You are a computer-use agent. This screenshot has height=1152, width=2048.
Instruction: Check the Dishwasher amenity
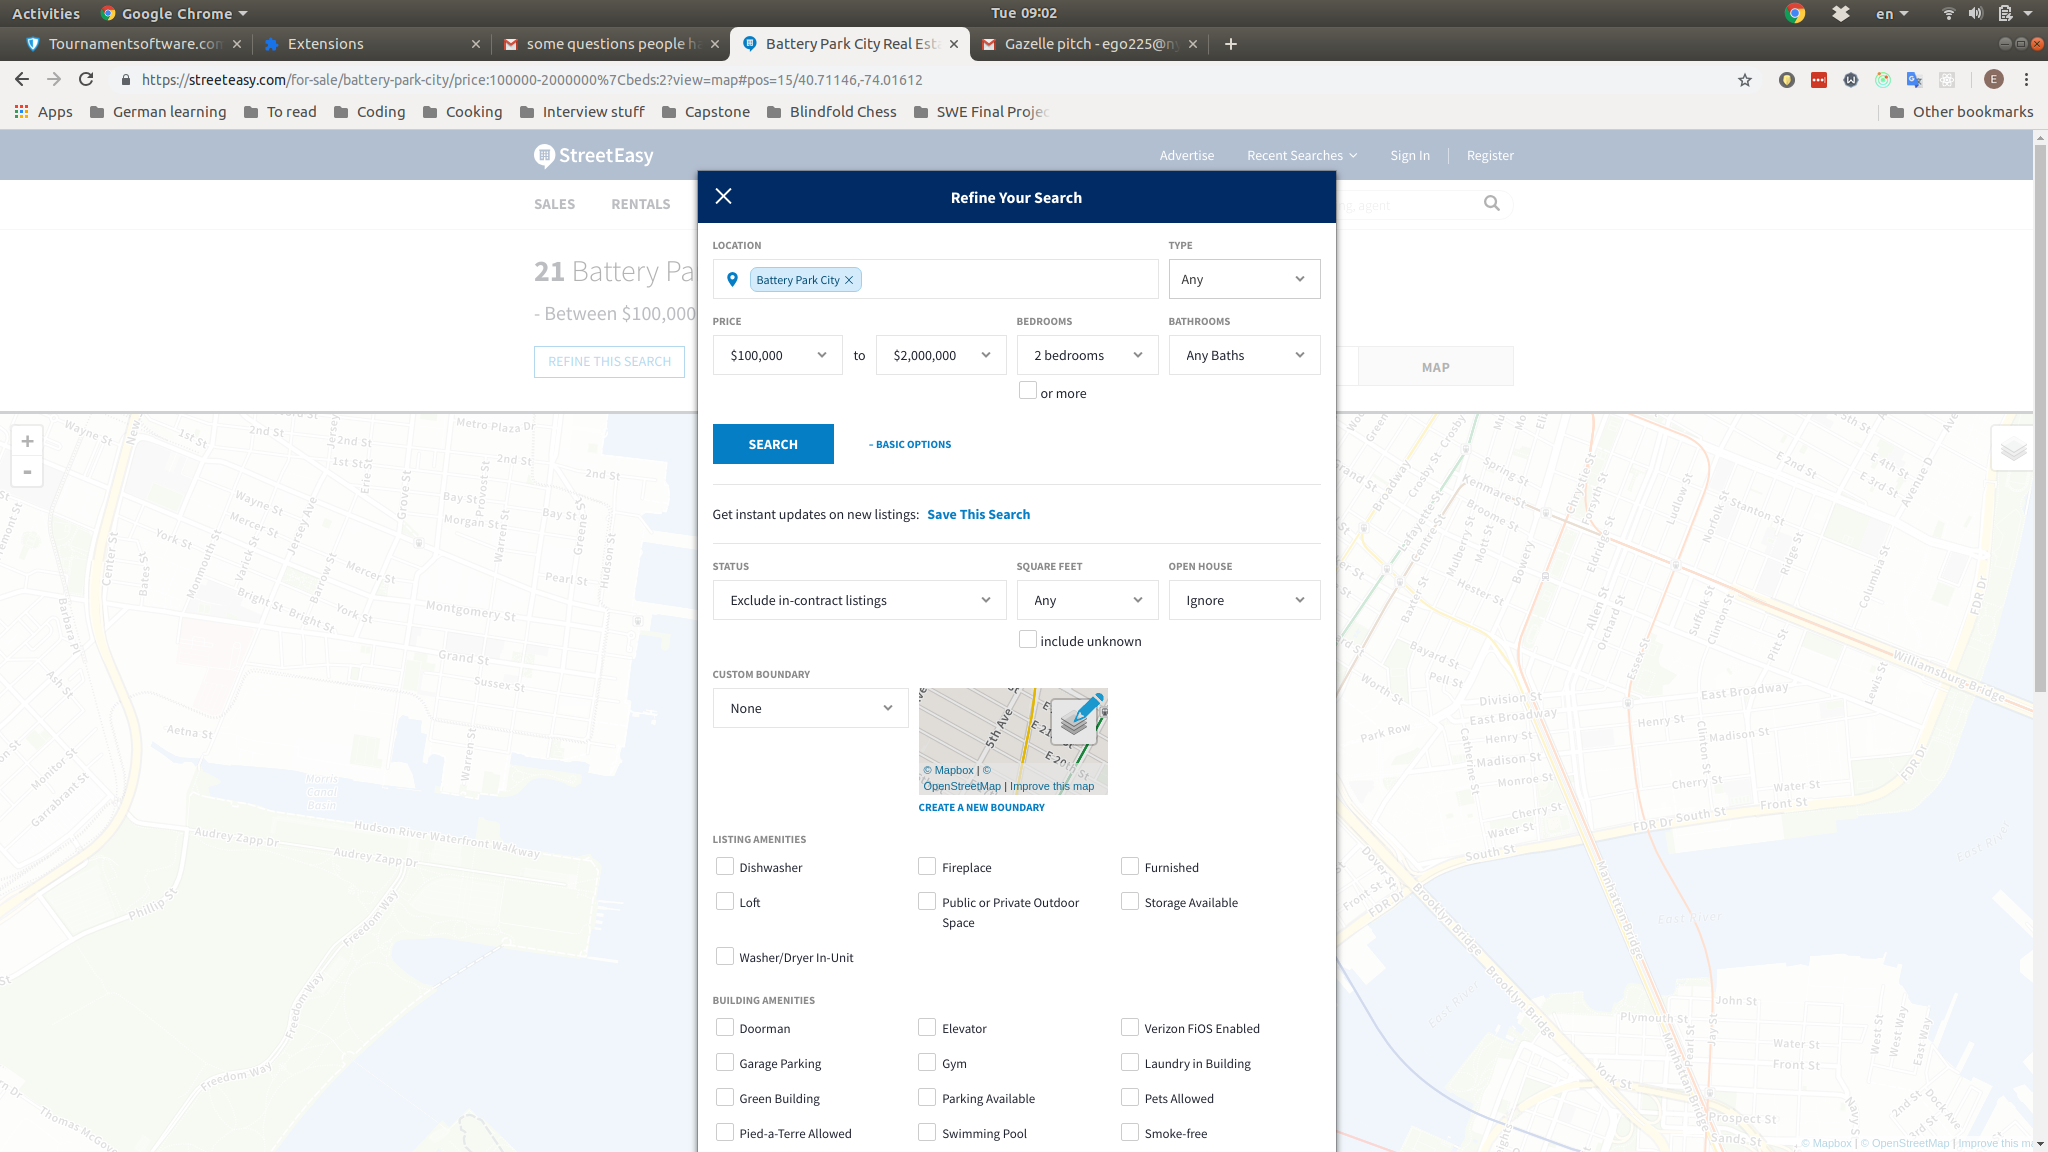click(x=725, y=866)
